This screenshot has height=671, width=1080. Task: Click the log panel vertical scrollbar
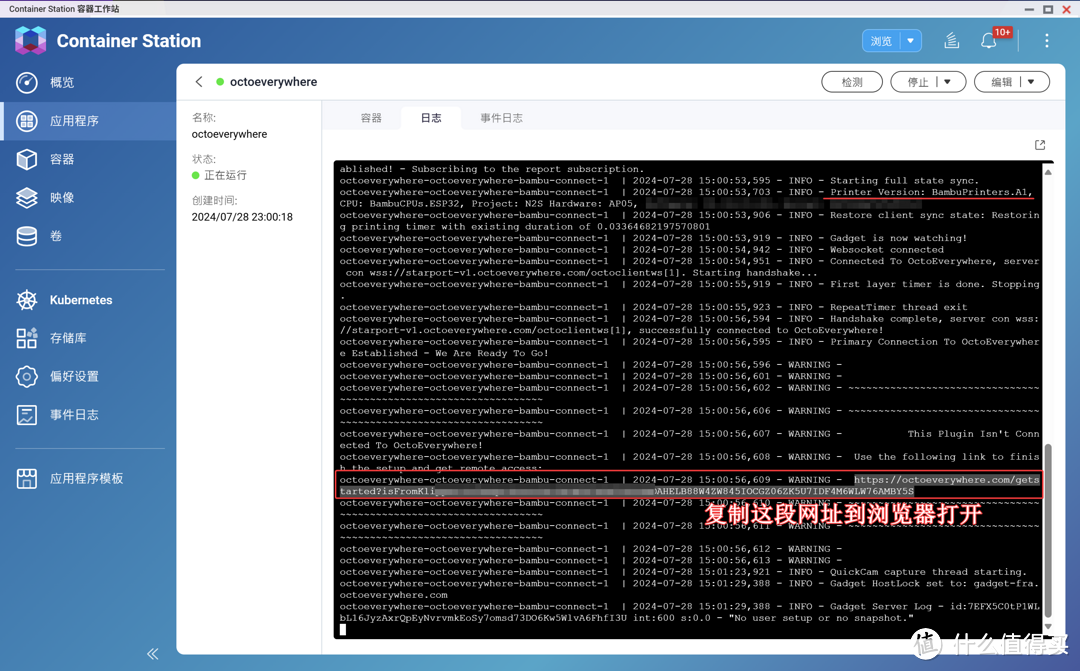click(x=1047, y=530)
